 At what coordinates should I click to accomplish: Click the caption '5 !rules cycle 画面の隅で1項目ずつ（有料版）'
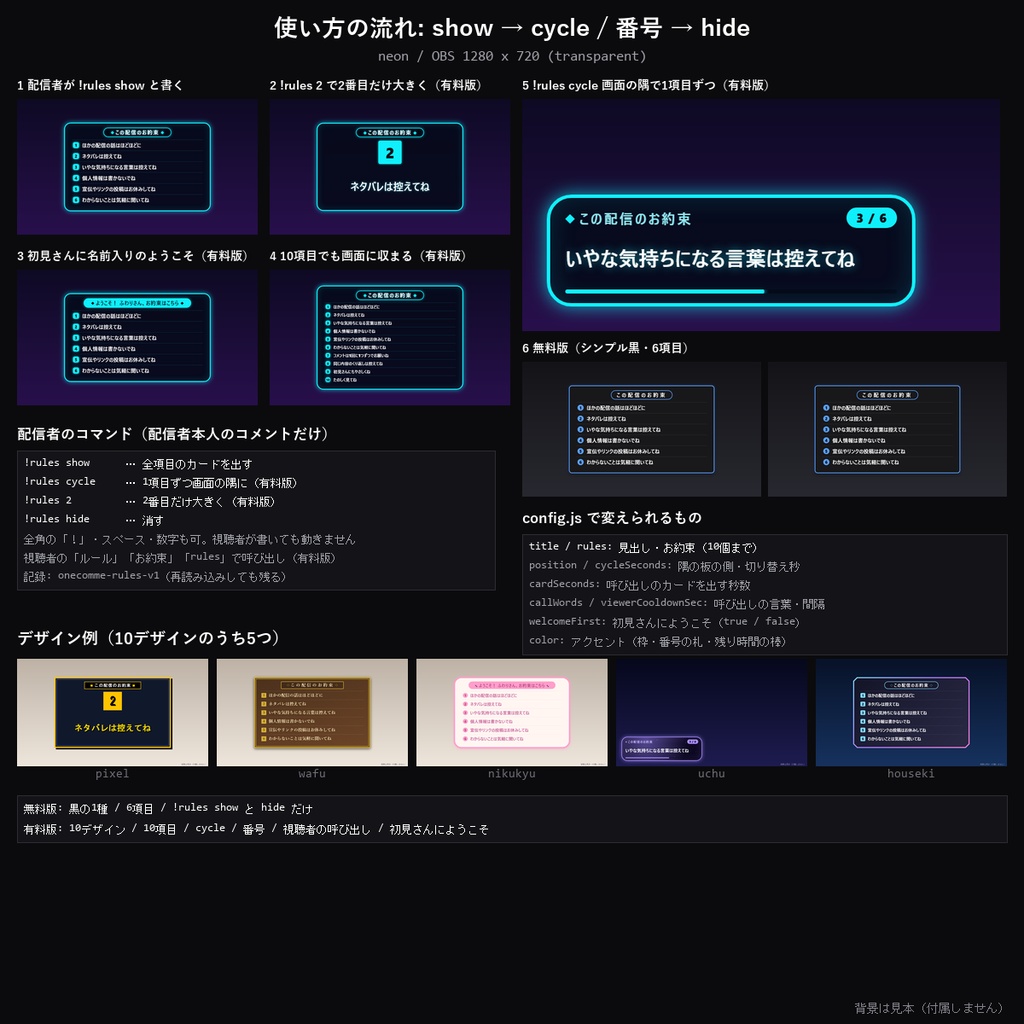(648, 85)
